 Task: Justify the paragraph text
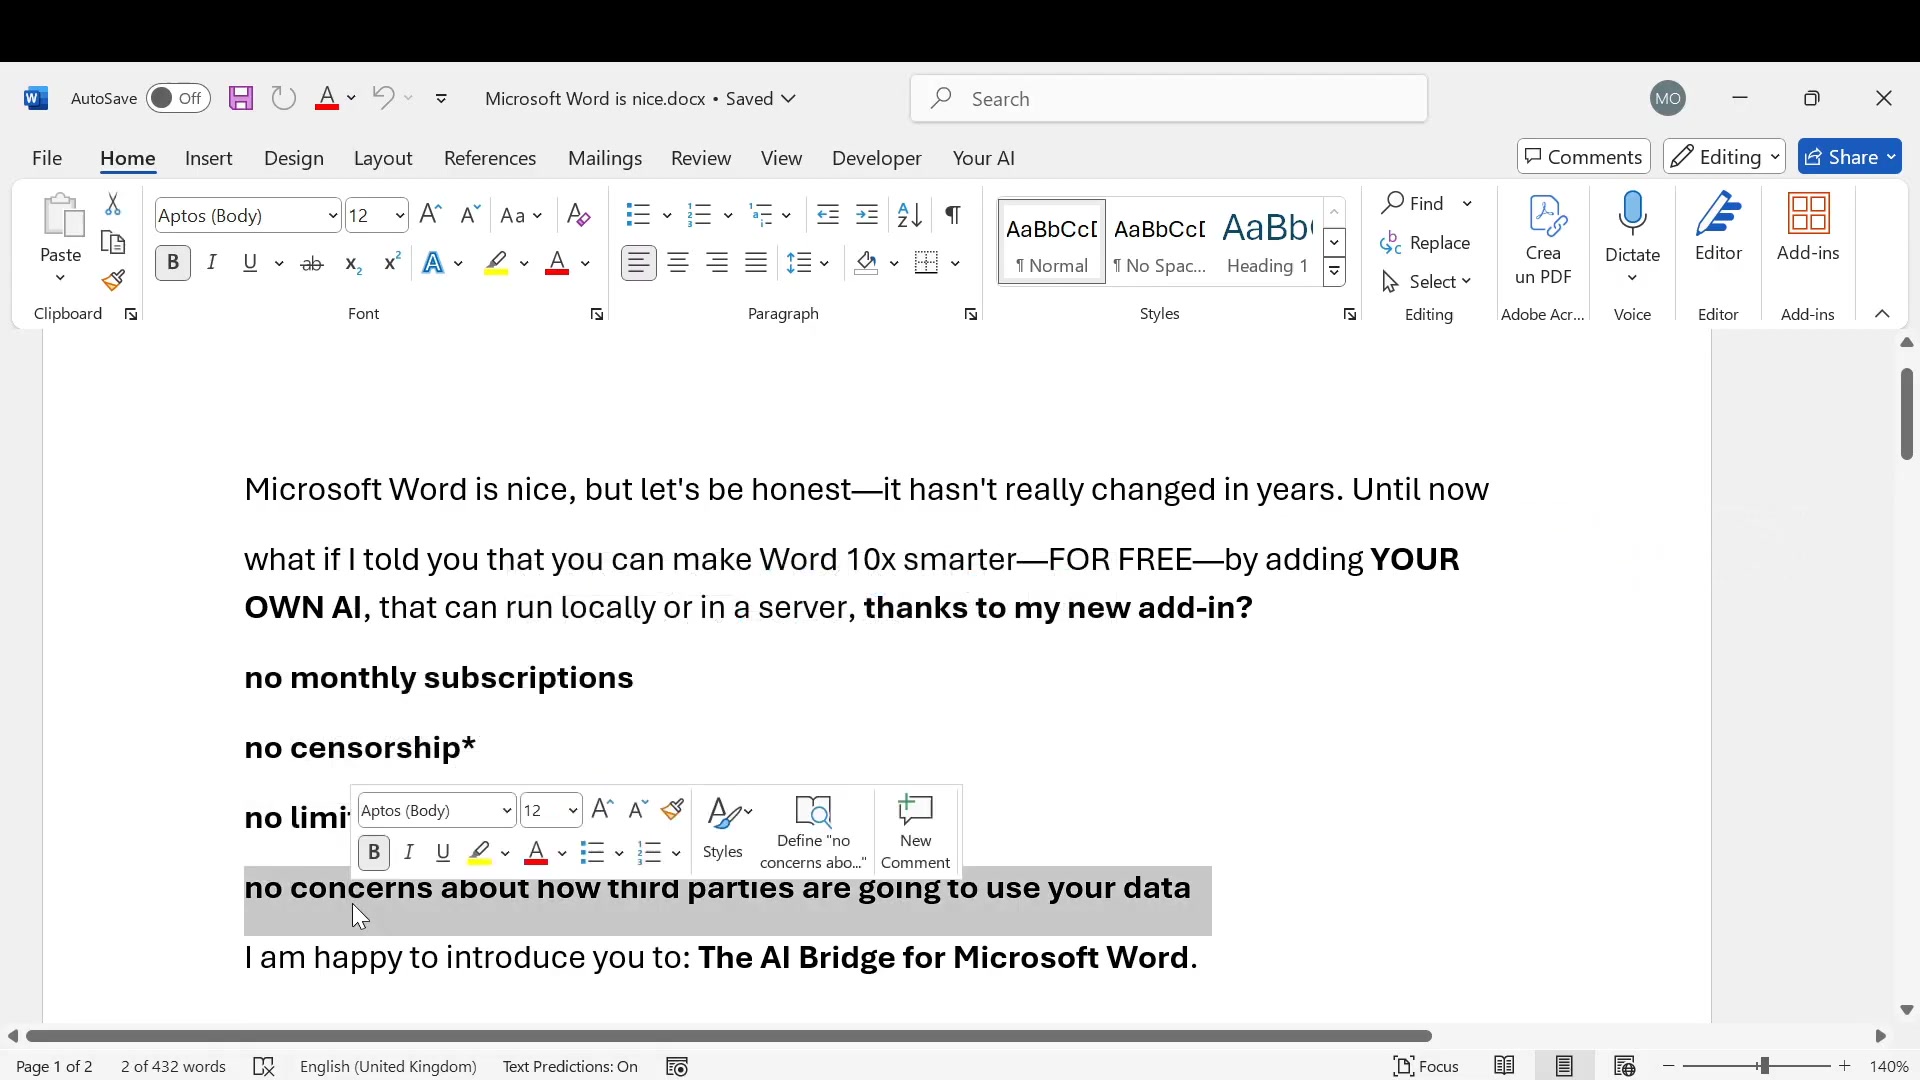point(756,263)
